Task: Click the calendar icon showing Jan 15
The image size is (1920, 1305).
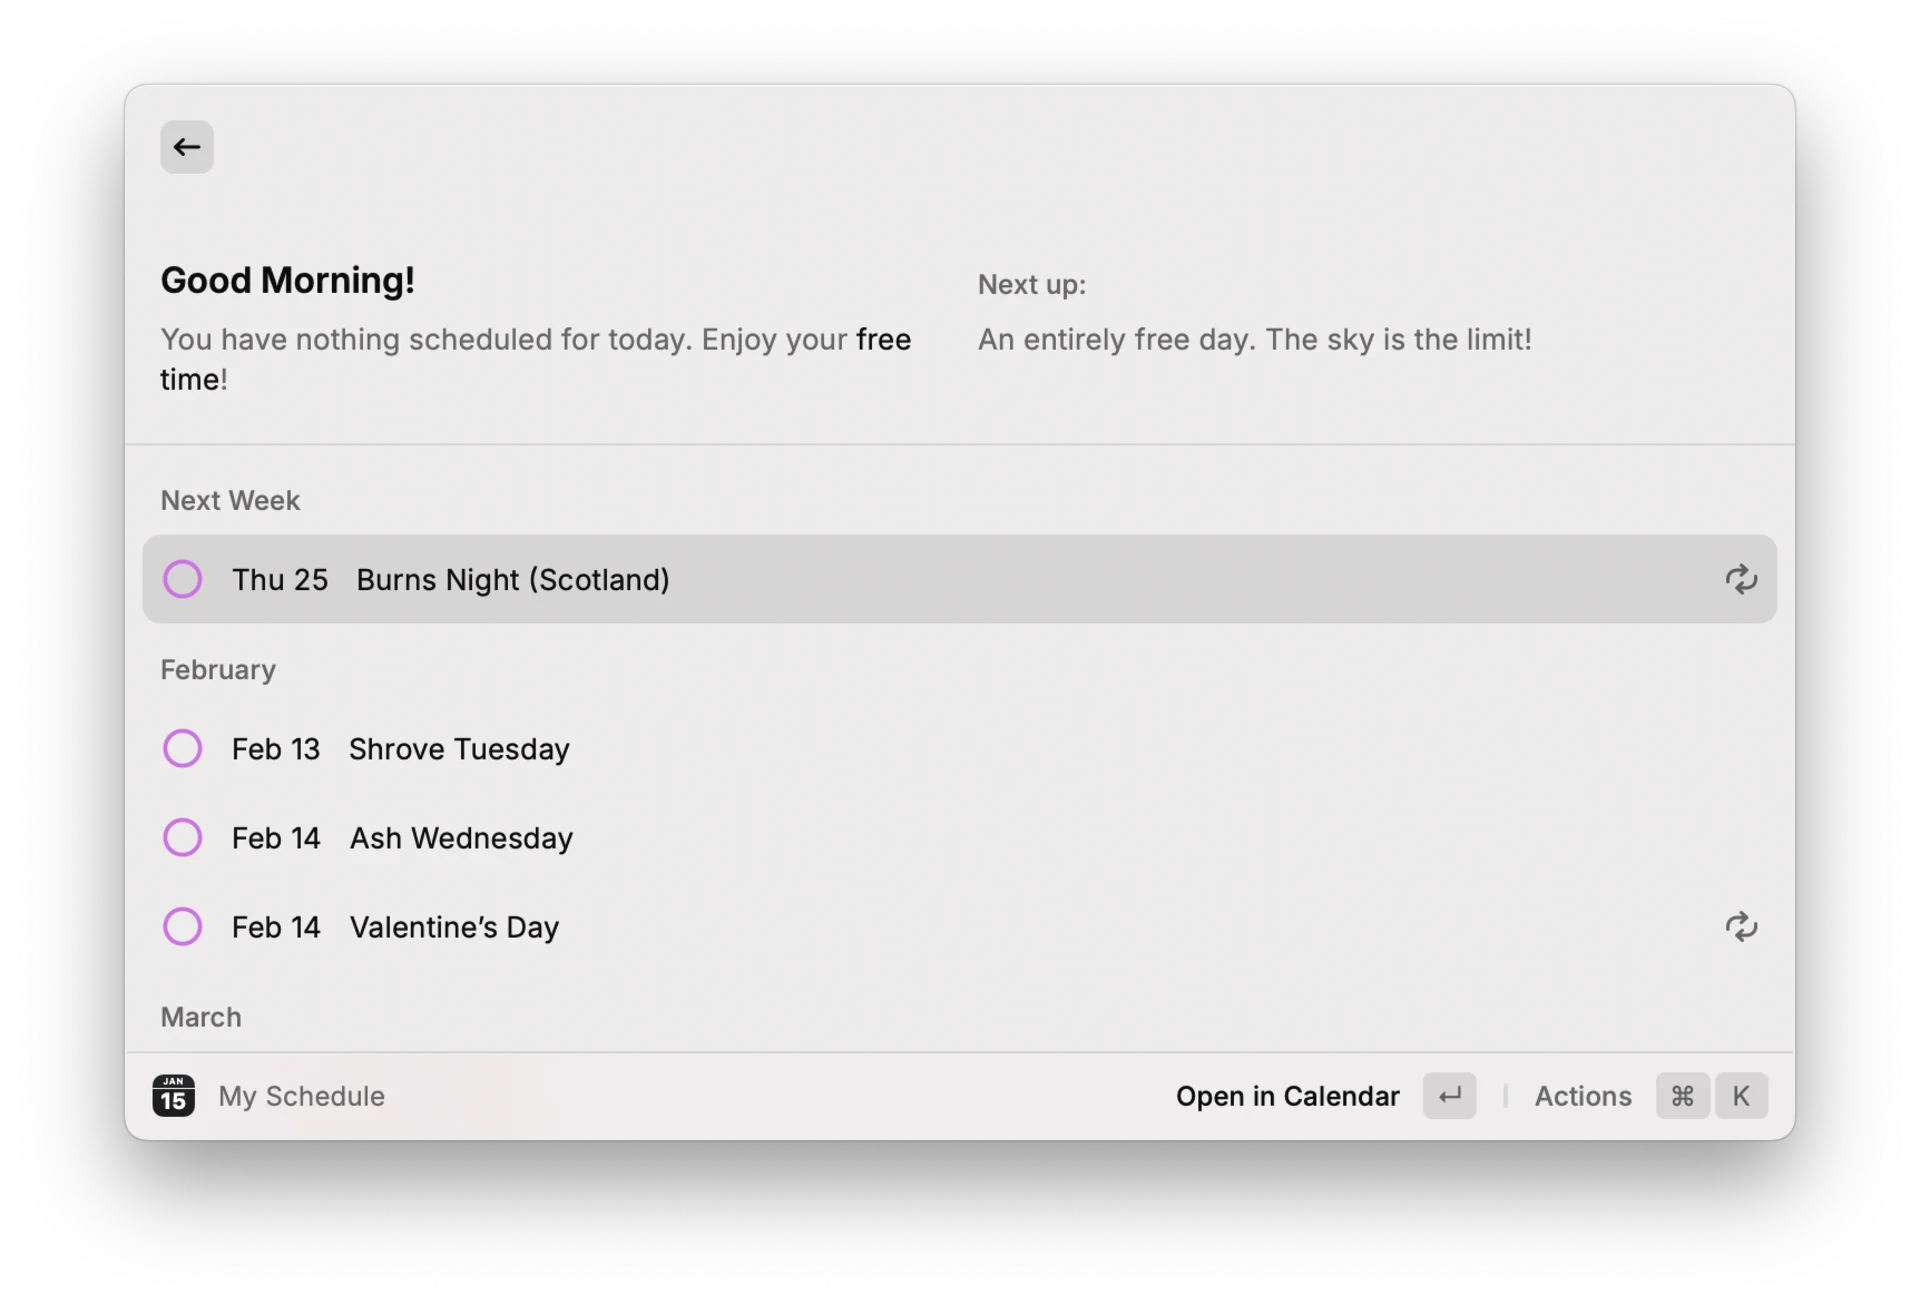Action: pyautogui.click(x=172, y=1096)
